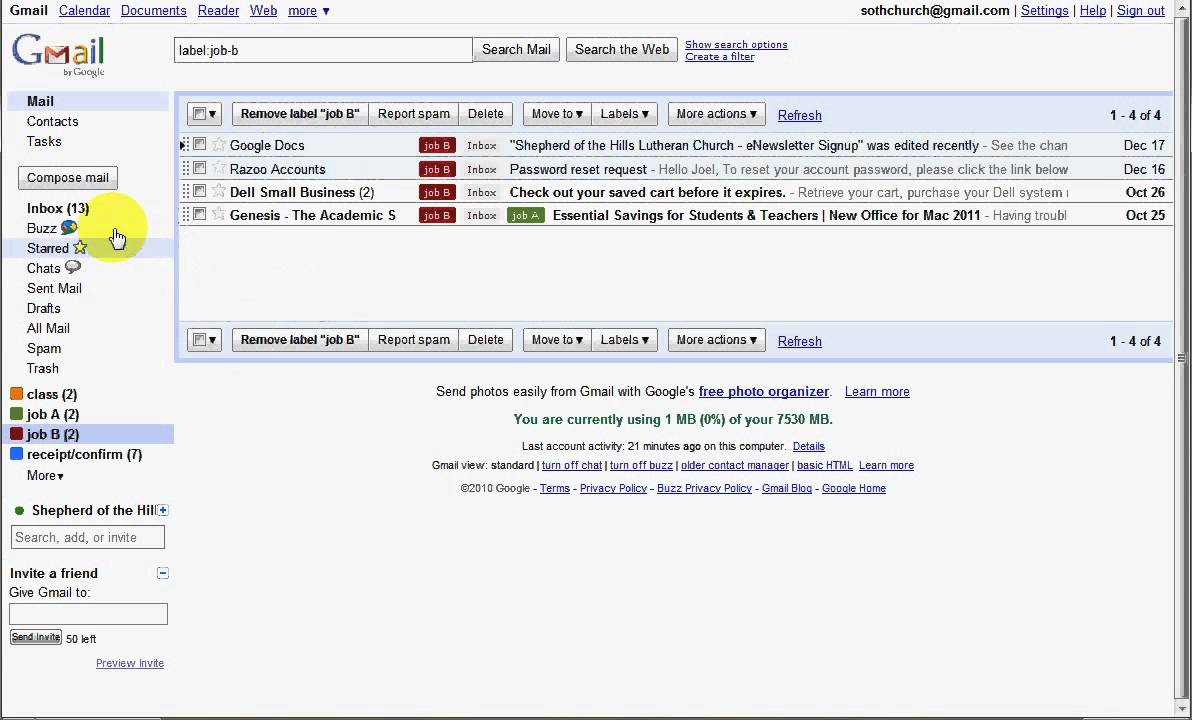This screenshot has width=1192, height=720.
Task: Click the bottom Delete button
Action: click(x=486, y=340)
